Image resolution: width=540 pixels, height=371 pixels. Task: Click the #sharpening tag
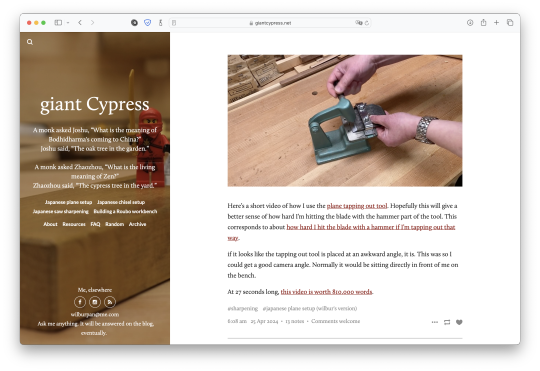point(243,308)
